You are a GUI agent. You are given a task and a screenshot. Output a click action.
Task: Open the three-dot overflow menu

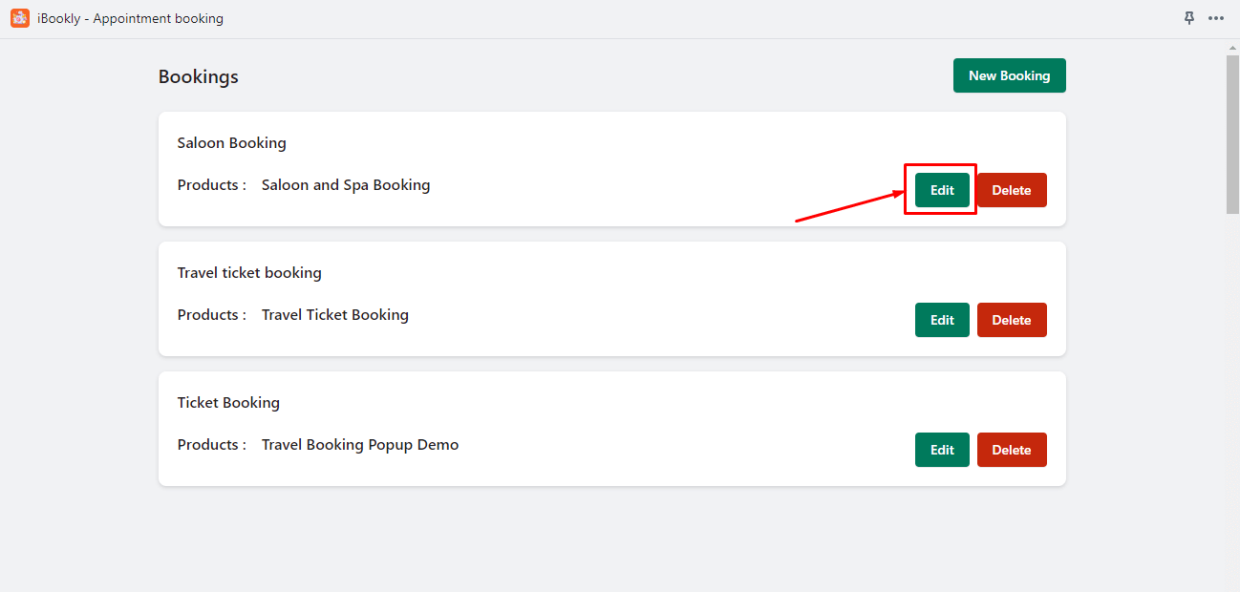click(1216, 18)
